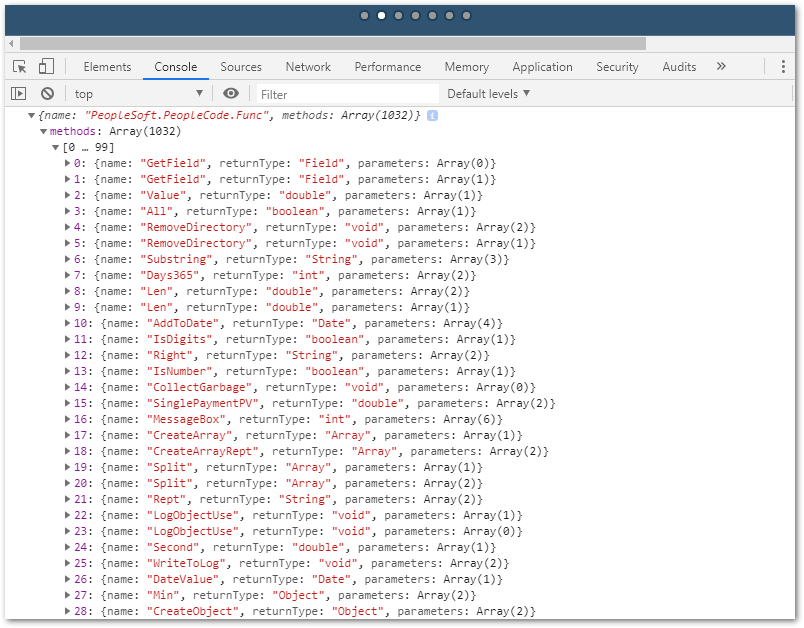Switch to the Sources tab
The width and height of the screenshot is (804, 628).
[x=241, y=67]
